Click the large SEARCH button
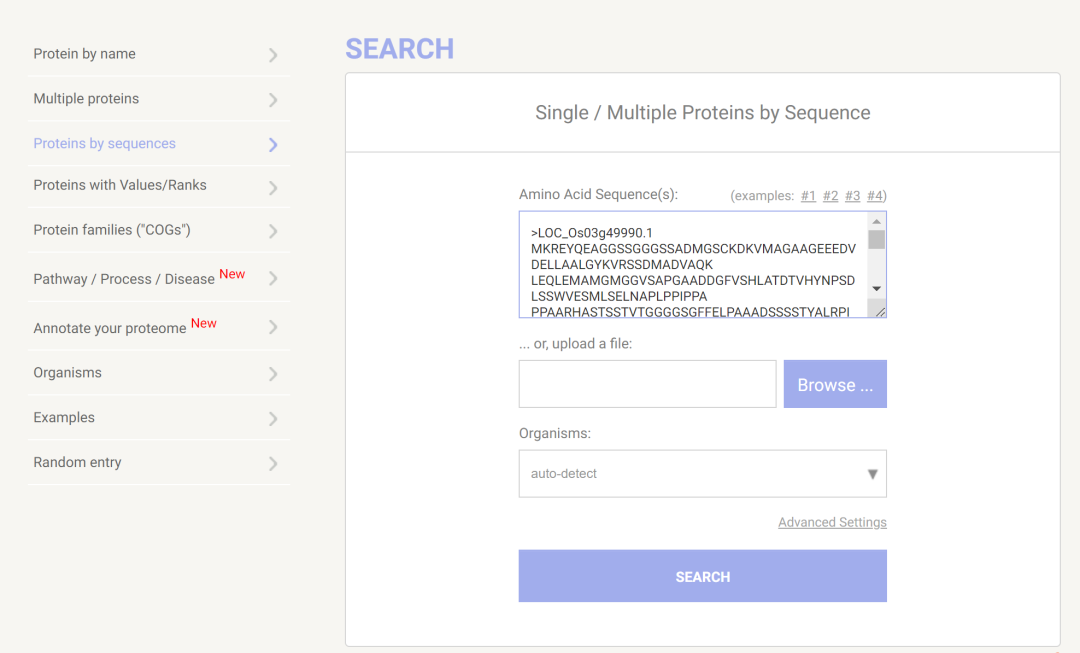Viewport: 1080px width, 653px height. (703, 576)
